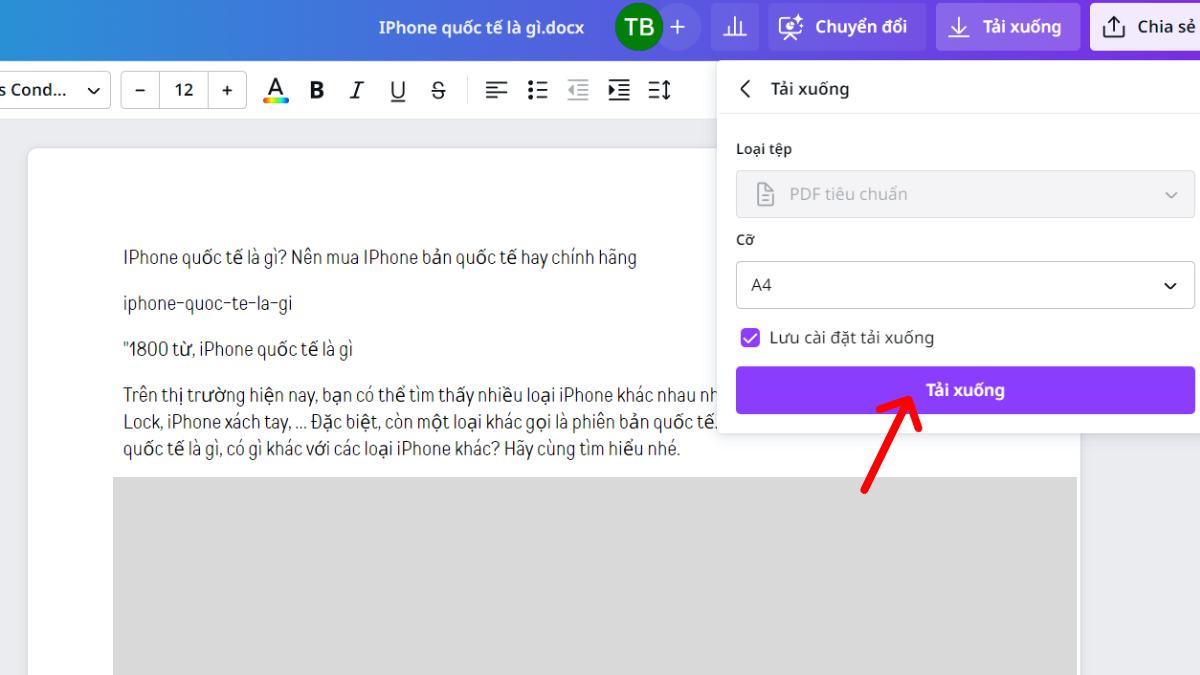Screen dimensions: 1200x675
Task: Enable the 'Lưu cài đặt tải xuống' checkbox
Action: point(750,338)
